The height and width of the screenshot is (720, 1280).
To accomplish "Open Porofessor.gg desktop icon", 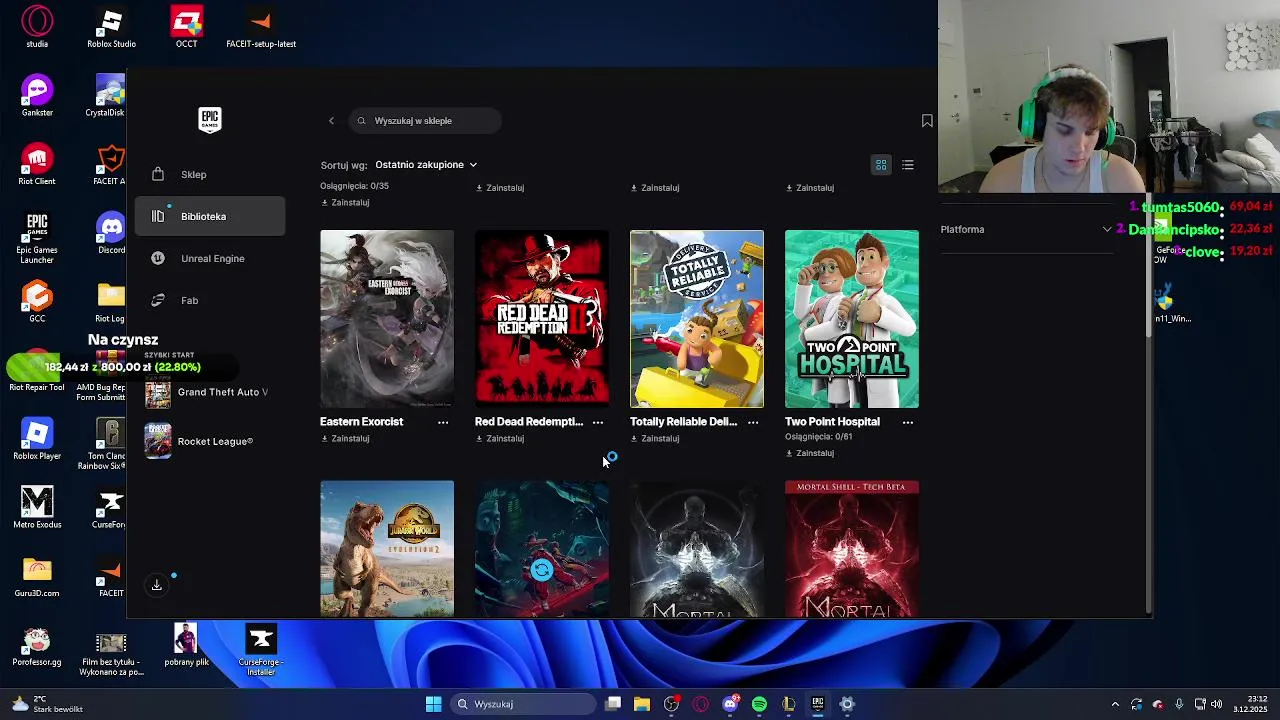I will (37, 645).
